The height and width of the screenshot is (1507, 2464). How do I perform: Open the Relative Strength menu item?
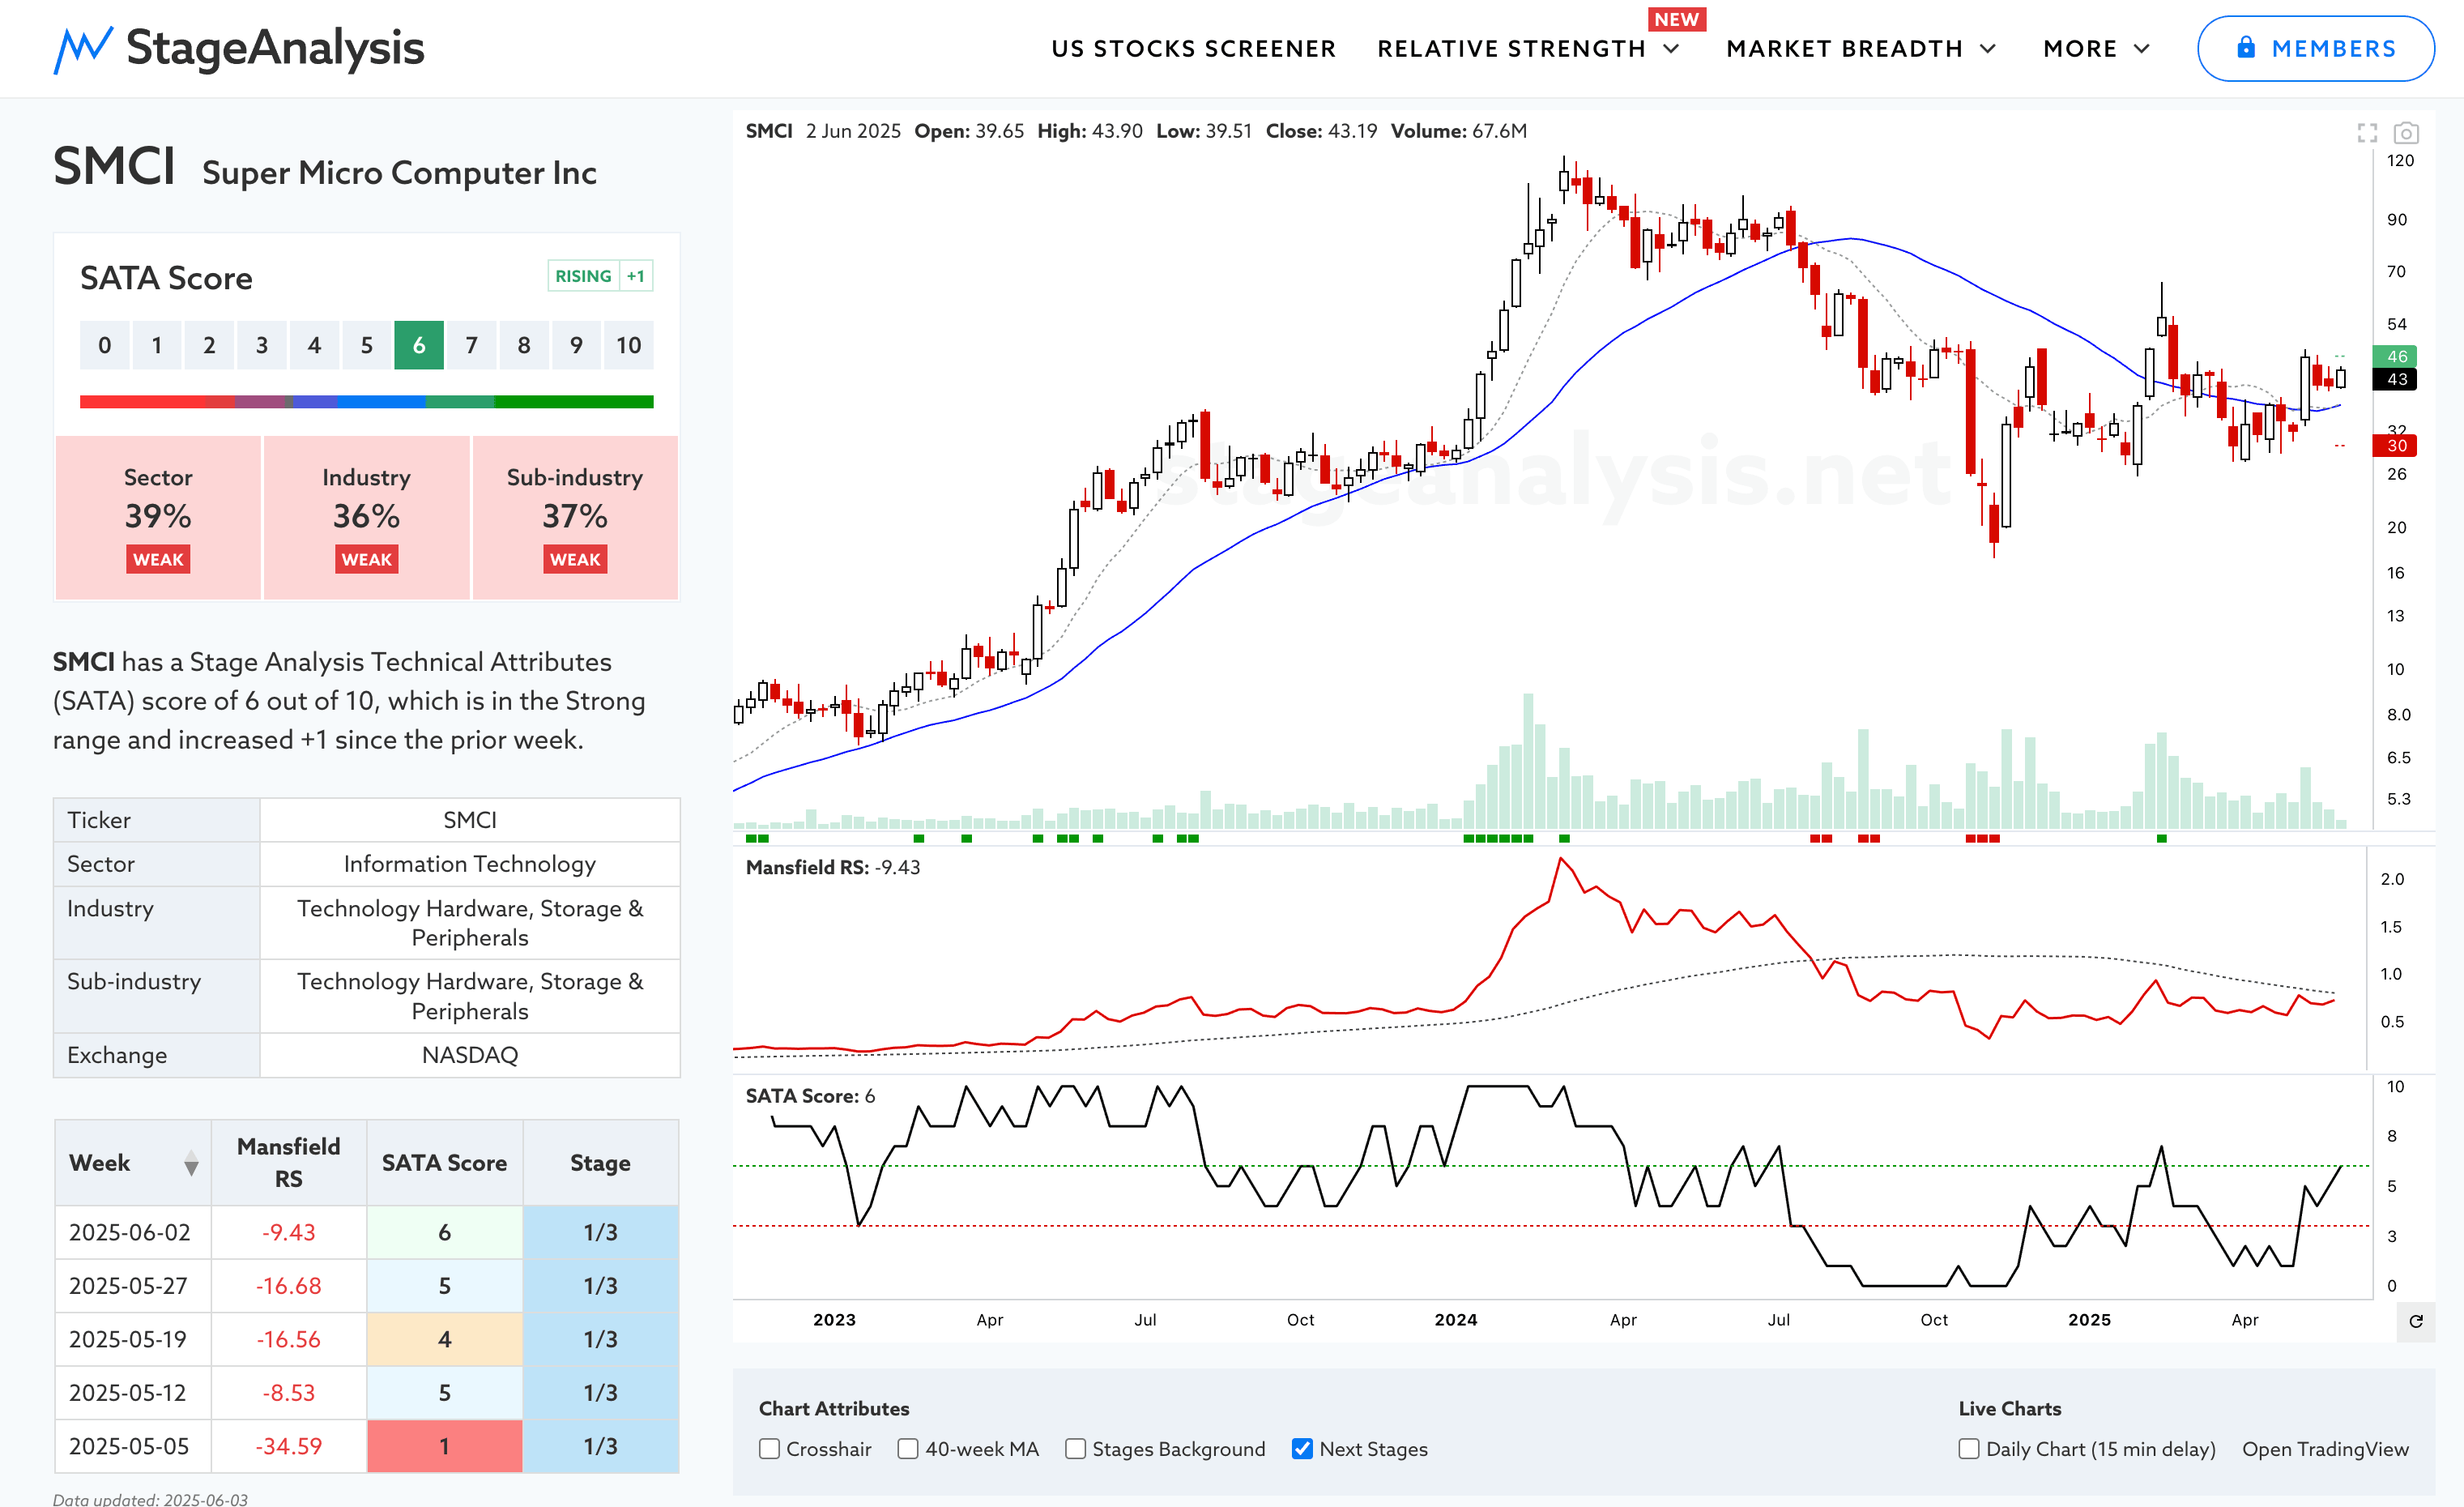tap(1511, 49)
